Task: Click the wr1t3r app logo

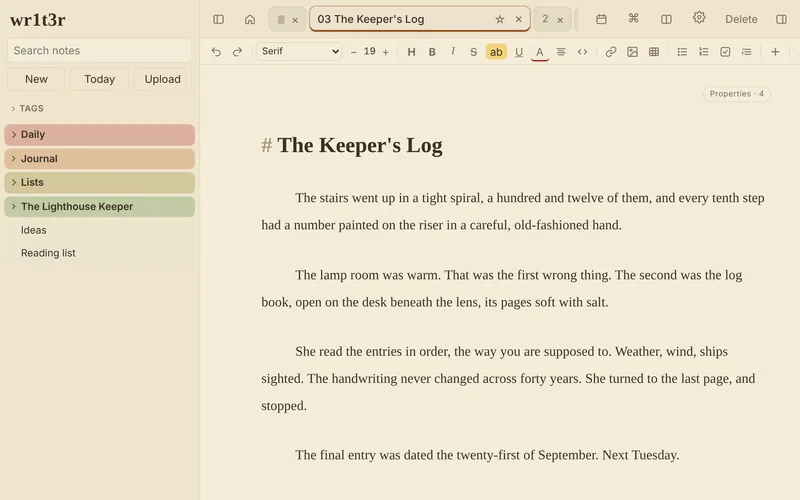Action: pyautogui.click(x=38, y=20)
